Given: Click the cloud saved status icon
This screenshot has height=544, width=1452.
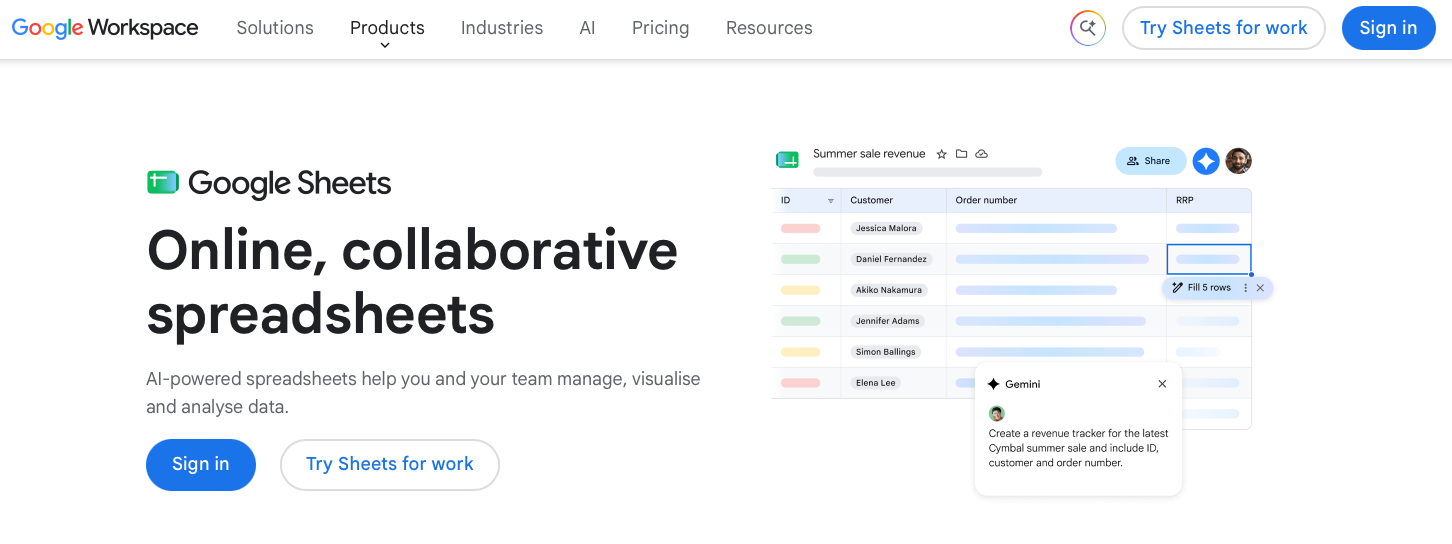Looking at the screenshot, I should (982, 154).
